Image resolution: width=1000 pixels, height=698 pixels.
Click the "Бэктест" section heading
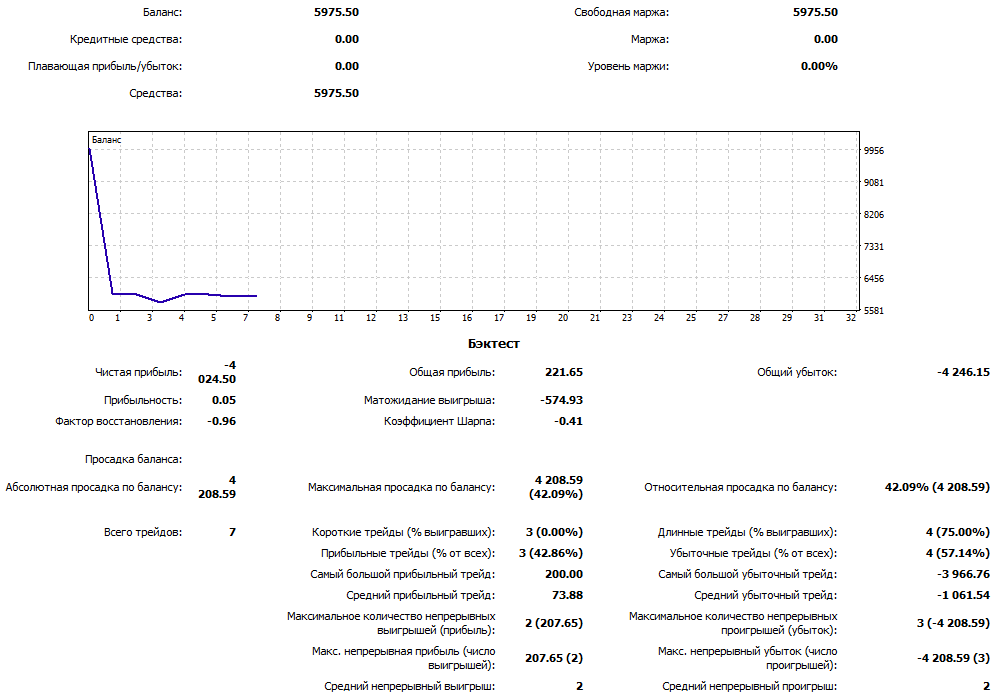493,344
